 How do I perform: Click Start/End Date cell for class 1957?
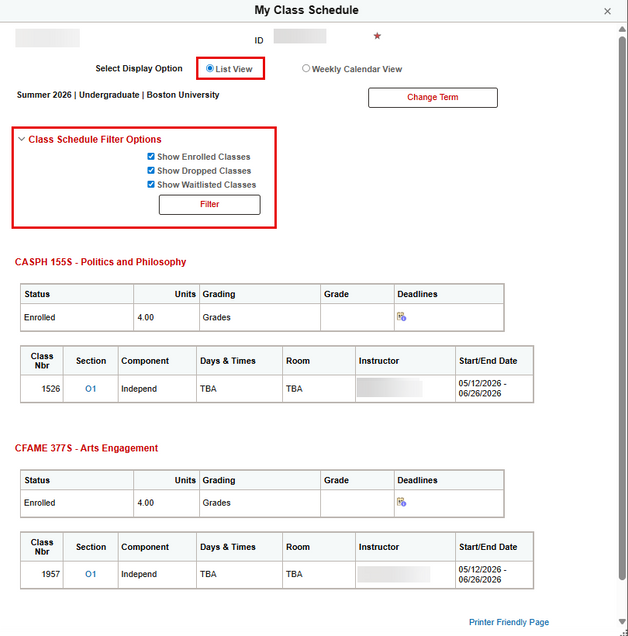494,574
